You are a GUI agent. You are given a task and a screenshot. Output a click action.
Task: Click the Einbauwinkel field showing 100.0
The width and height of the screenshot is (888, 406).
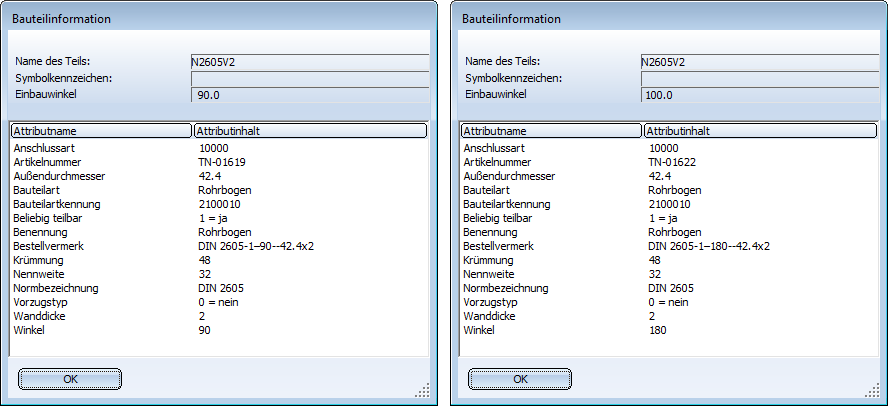tap(759, 95)
